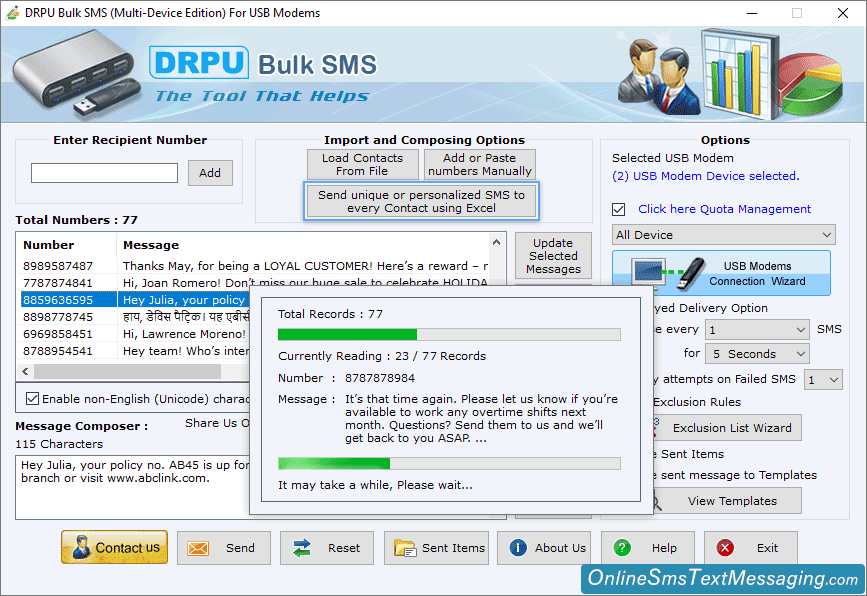Click the USB modem connection monitor icon

pos(649,271)
